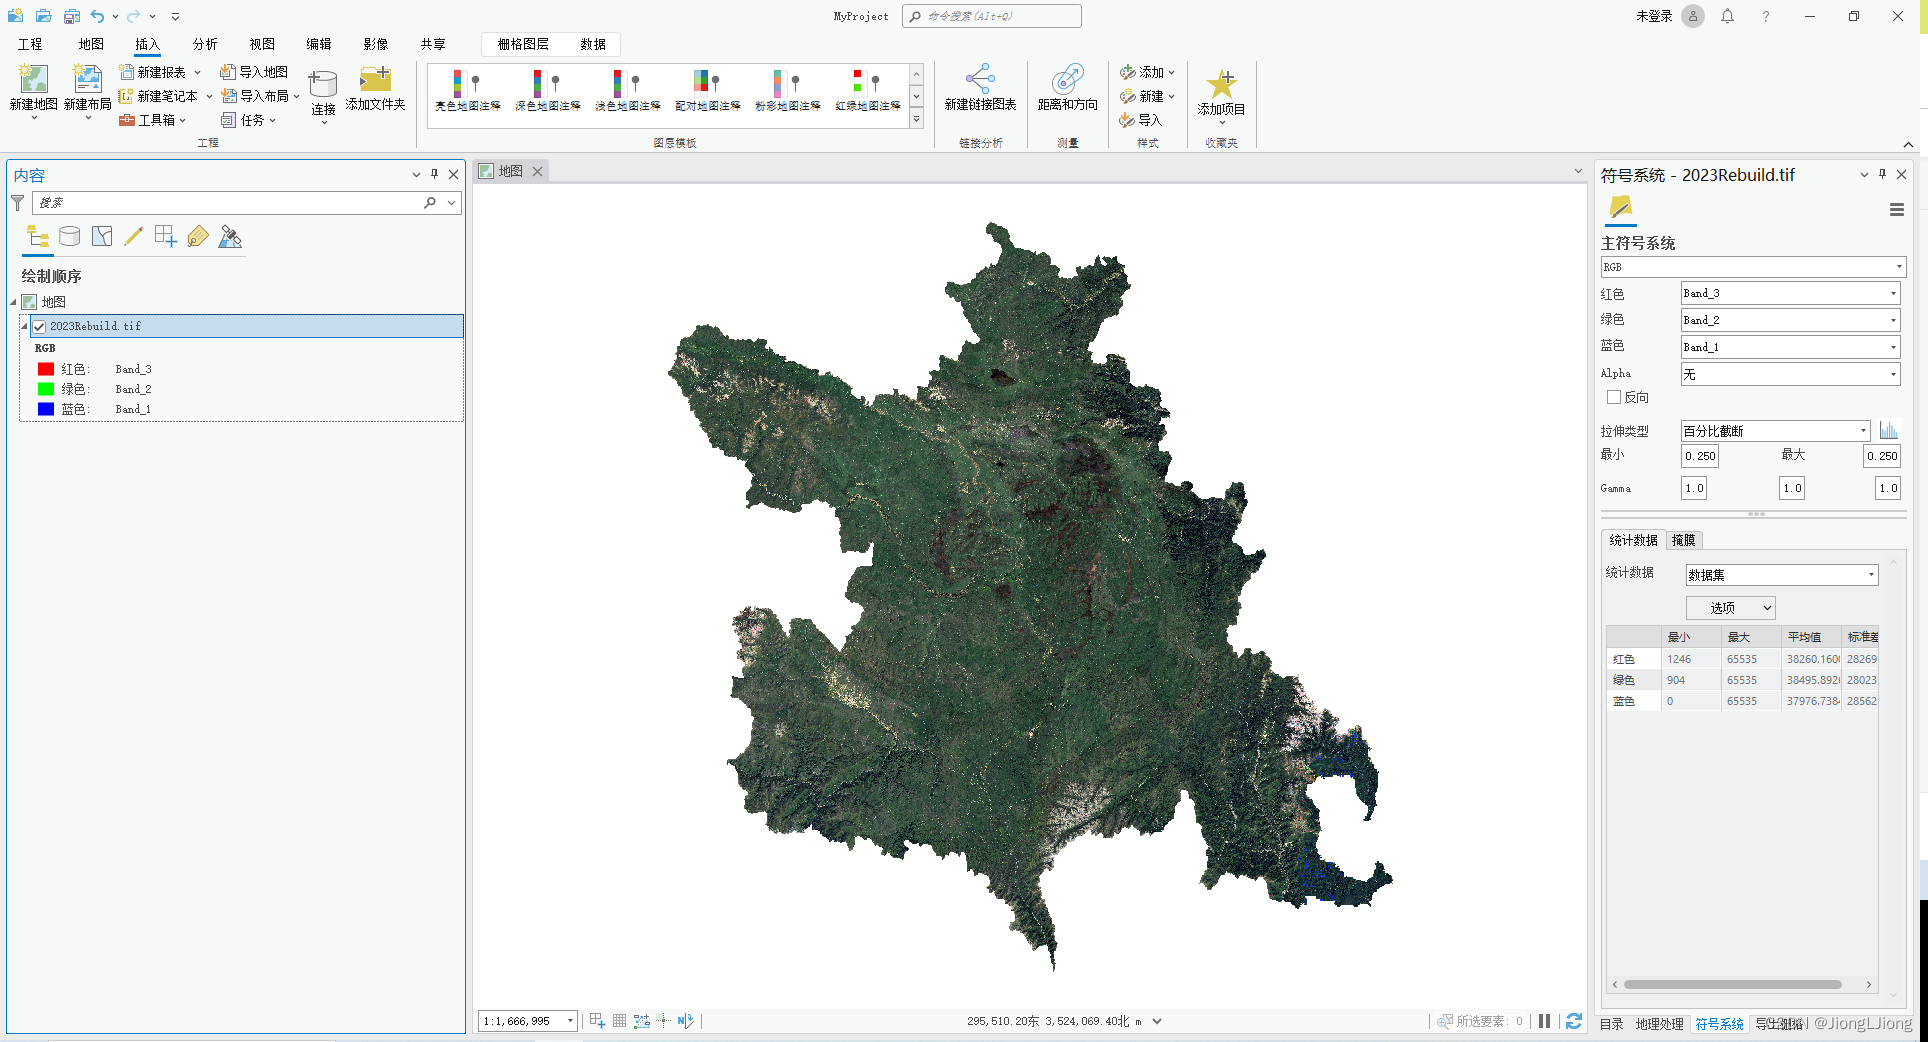The height and width of the screenshot is (1042, 1928).
Task: Open the 地理处理 panel from status bar
Action: (x=1659, y=1024)
